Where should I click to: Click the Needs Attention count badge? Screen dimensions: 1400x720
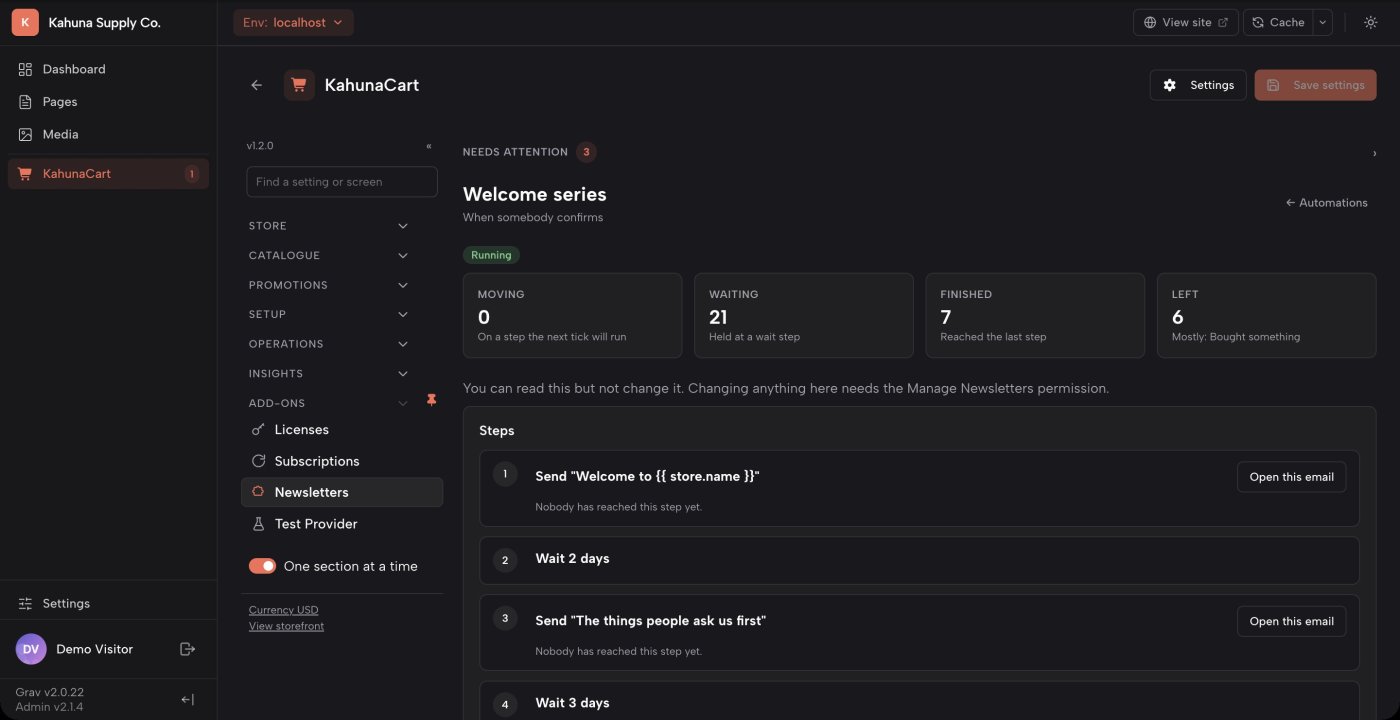587,152
